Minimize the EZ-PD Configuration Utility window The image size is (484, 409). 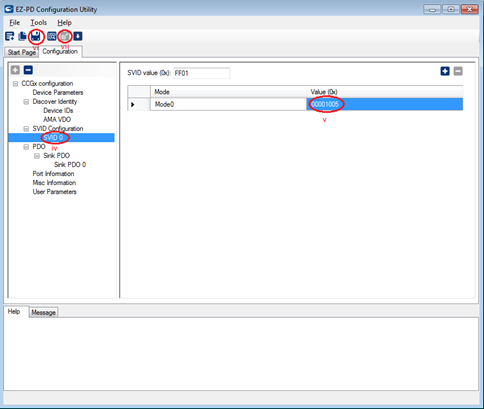432,9
